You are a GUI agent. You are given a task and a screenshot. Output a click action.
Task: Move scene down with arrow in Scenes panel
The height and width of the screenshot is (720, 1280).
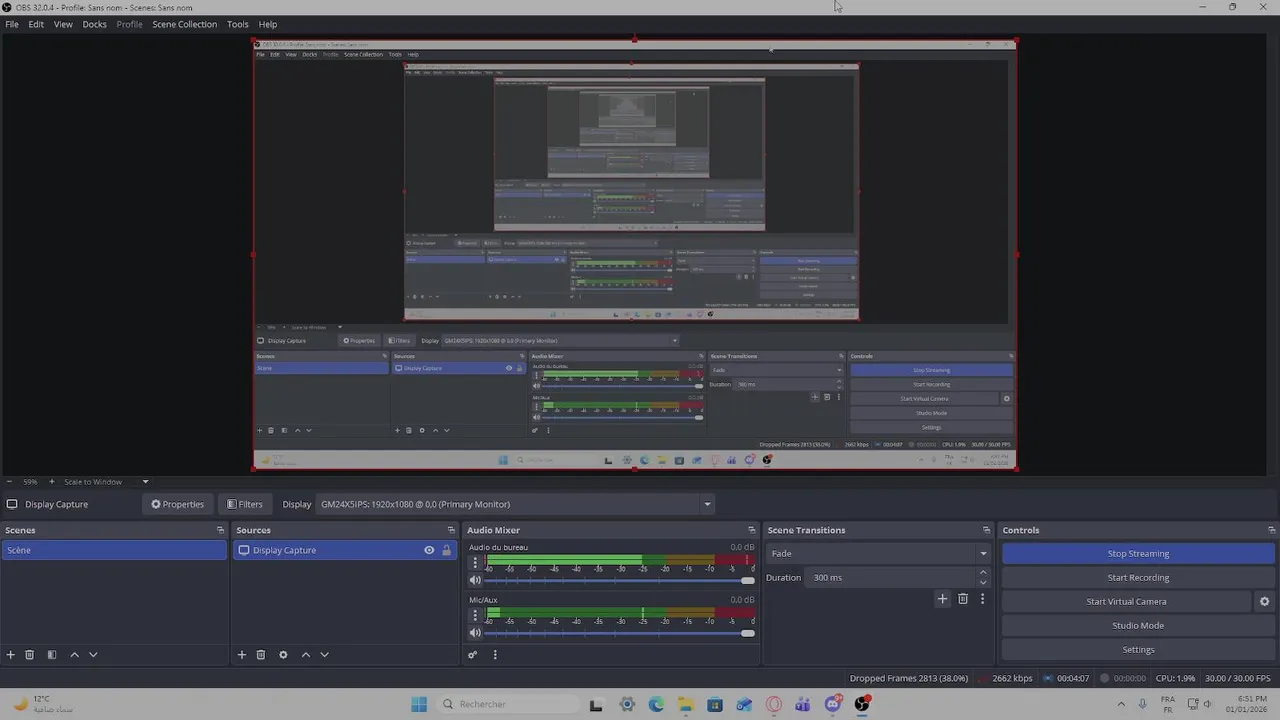tap(93, 655)
